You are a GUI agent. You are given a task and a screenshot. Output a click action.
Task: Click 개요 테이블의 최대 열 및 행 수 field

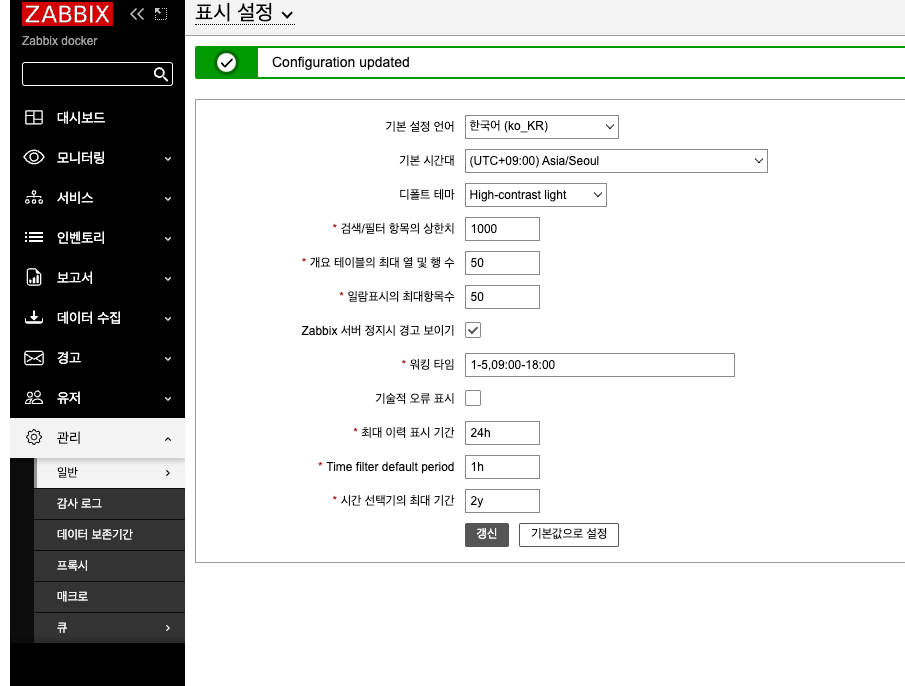[502, 263]
